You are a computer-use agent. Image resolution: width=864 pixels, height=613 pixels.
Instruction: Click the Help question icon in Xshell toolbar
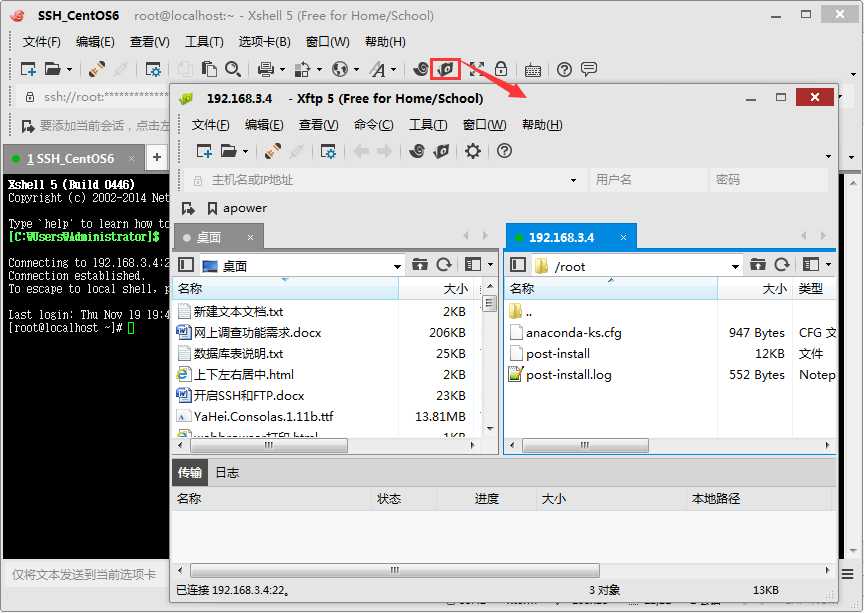(x=564, y=69)
